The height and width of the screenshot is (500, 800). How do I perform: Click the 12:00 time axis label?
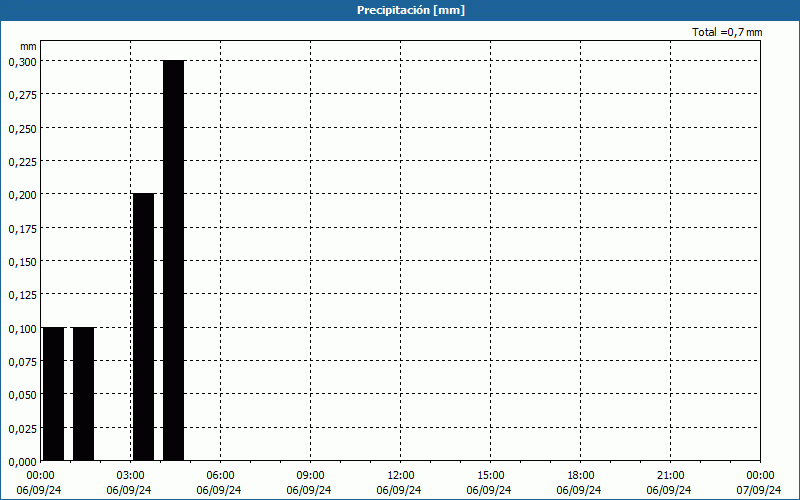tap(401, 476)
